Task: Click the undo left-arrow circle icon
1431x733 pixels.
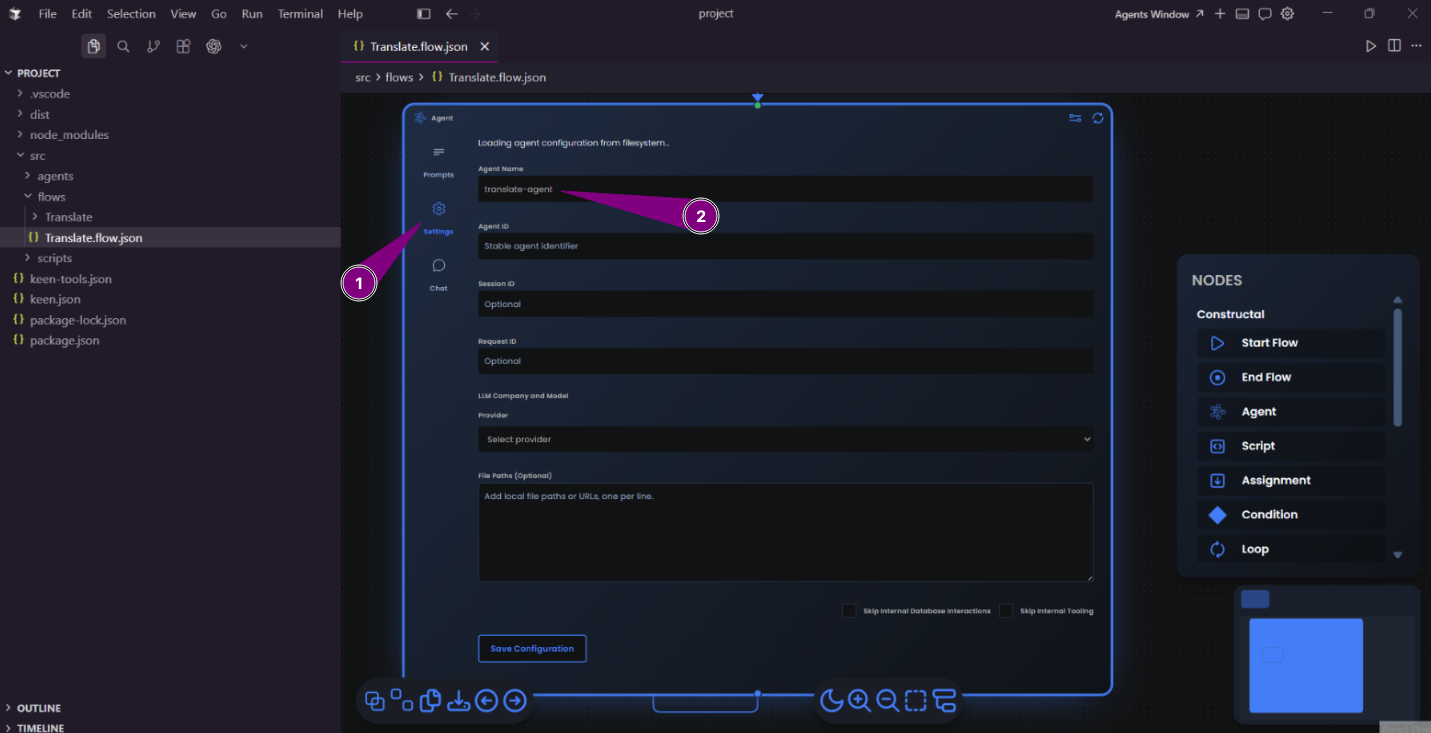Action: (487, 701)
